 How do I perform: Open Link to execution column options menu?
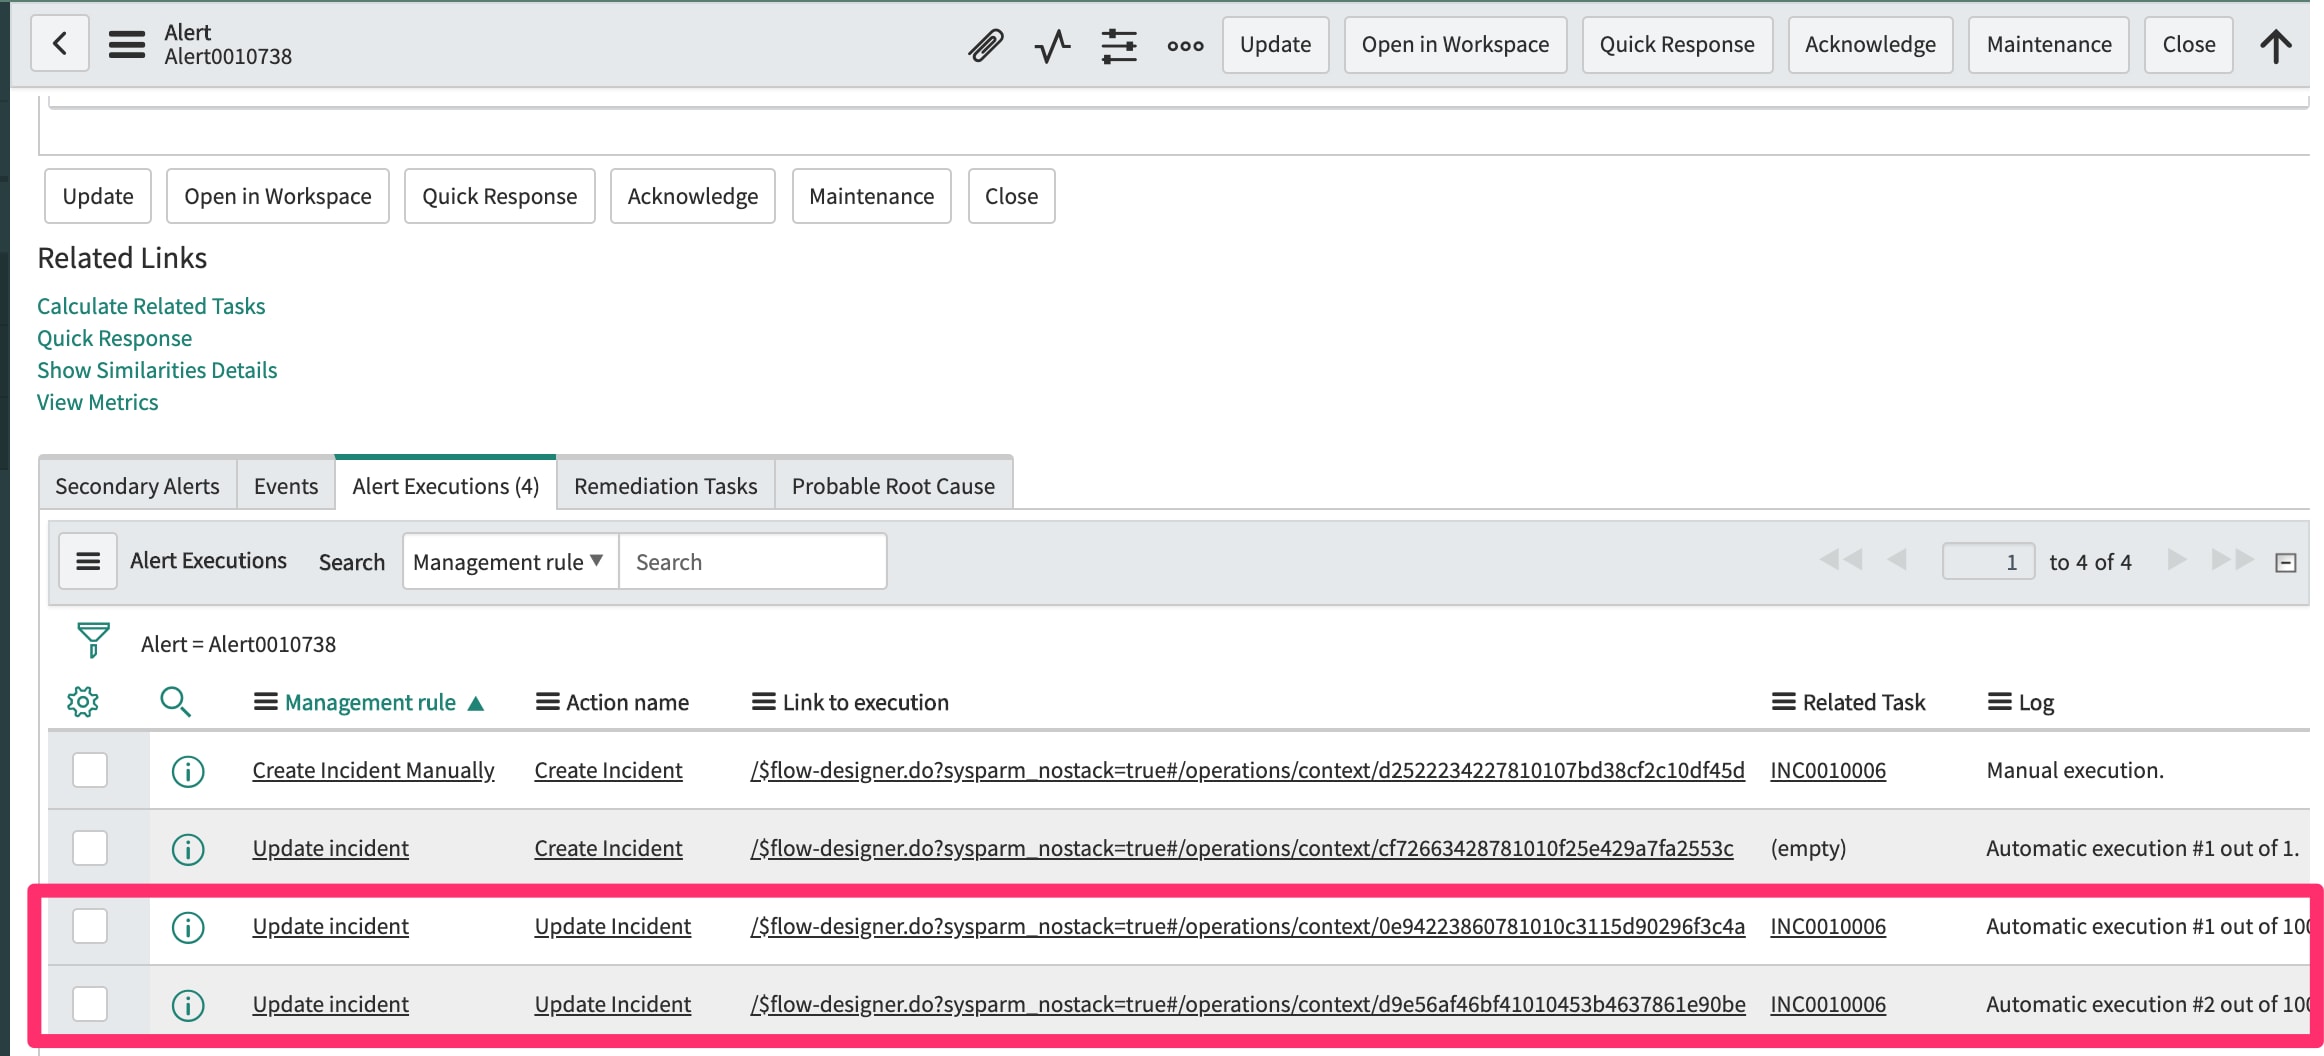764,702
